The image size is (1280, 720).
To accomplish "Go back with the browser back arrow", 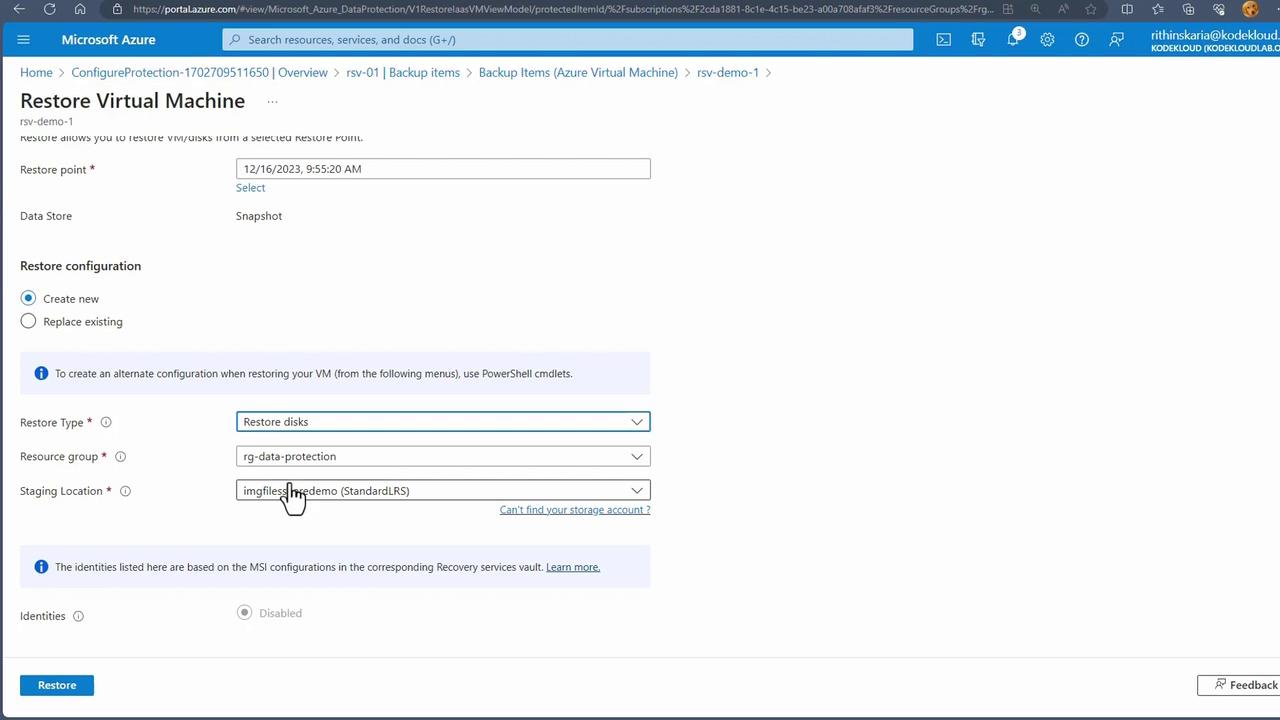I will coord(20,9).
